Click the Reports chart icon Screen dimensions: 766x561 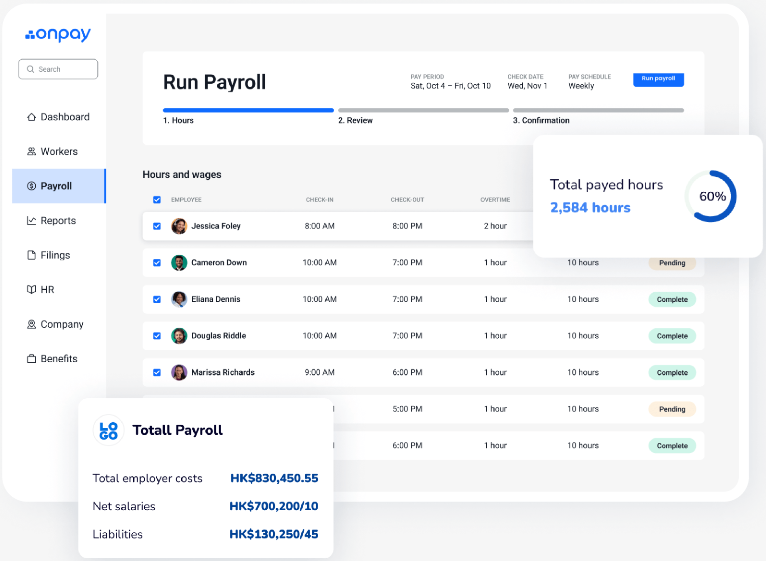pos(32,221)
